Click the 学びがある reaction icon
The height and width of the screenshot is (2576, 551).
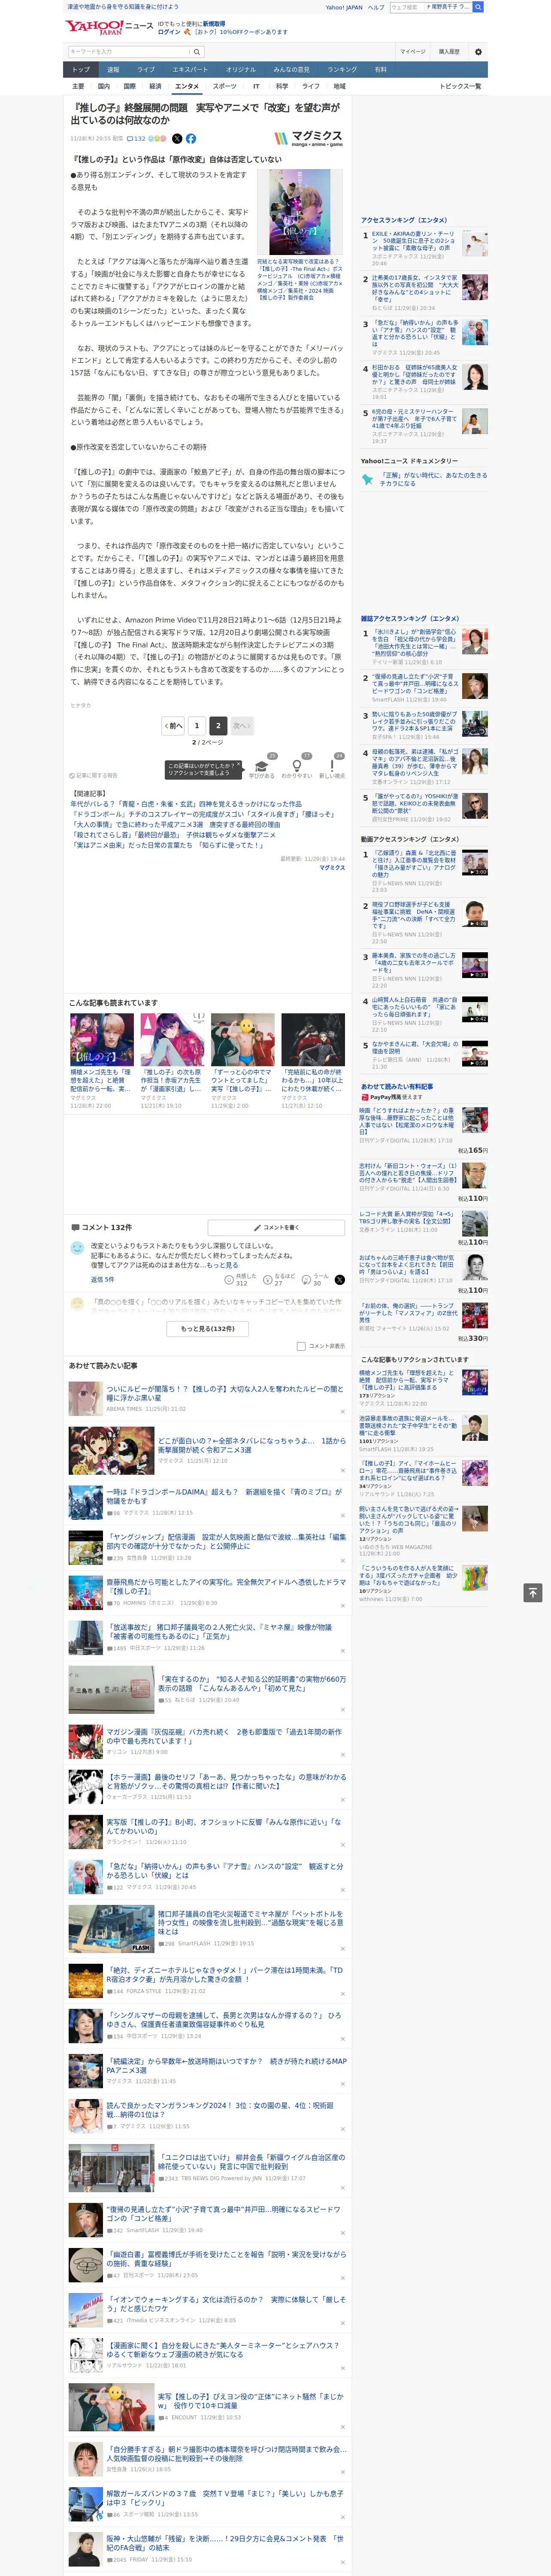point(262,765)
